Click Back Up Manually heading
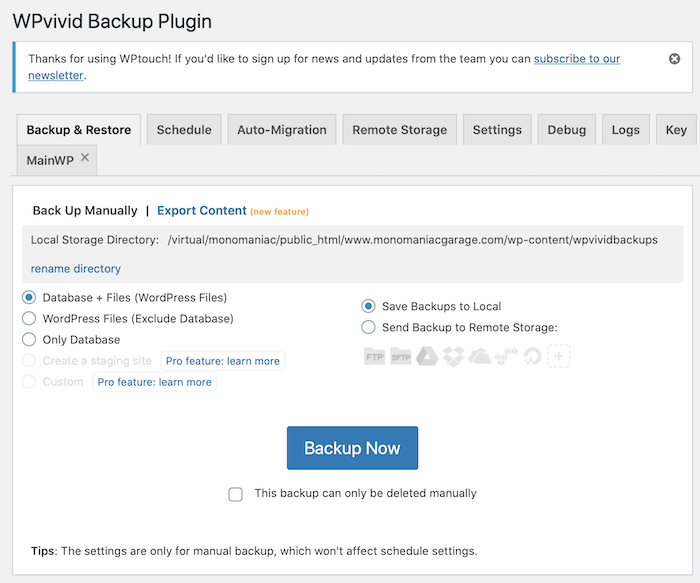This screenshot has height=583, width=700. click(x=85, y=211)
